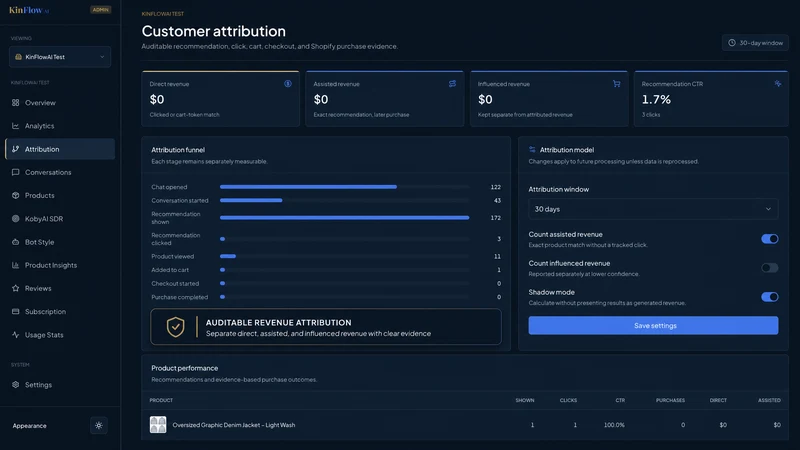Click the Auditable Revenue Attribution banner
This screenshot has width=800, height=450.
point(326,327)
